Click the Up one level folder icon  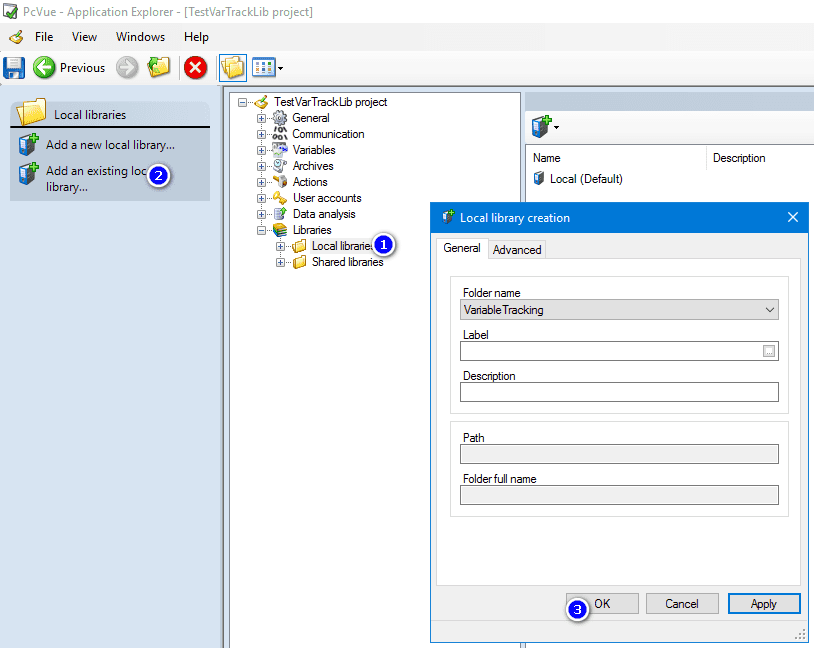pos(159,67)
